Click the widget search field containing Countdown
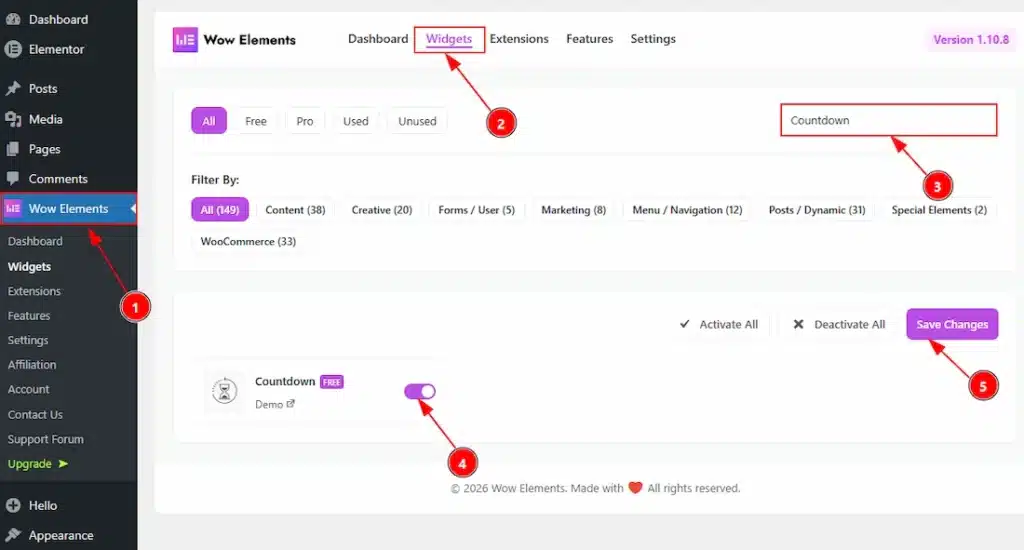1024x550 pixels. (x=888, y=120)
